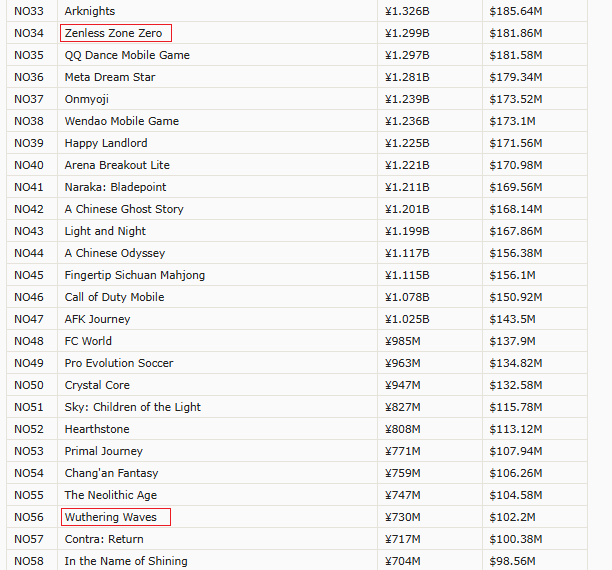Select the ¥1.239B value
Screen dimensions: 612x570
click(x=407, y=99)
